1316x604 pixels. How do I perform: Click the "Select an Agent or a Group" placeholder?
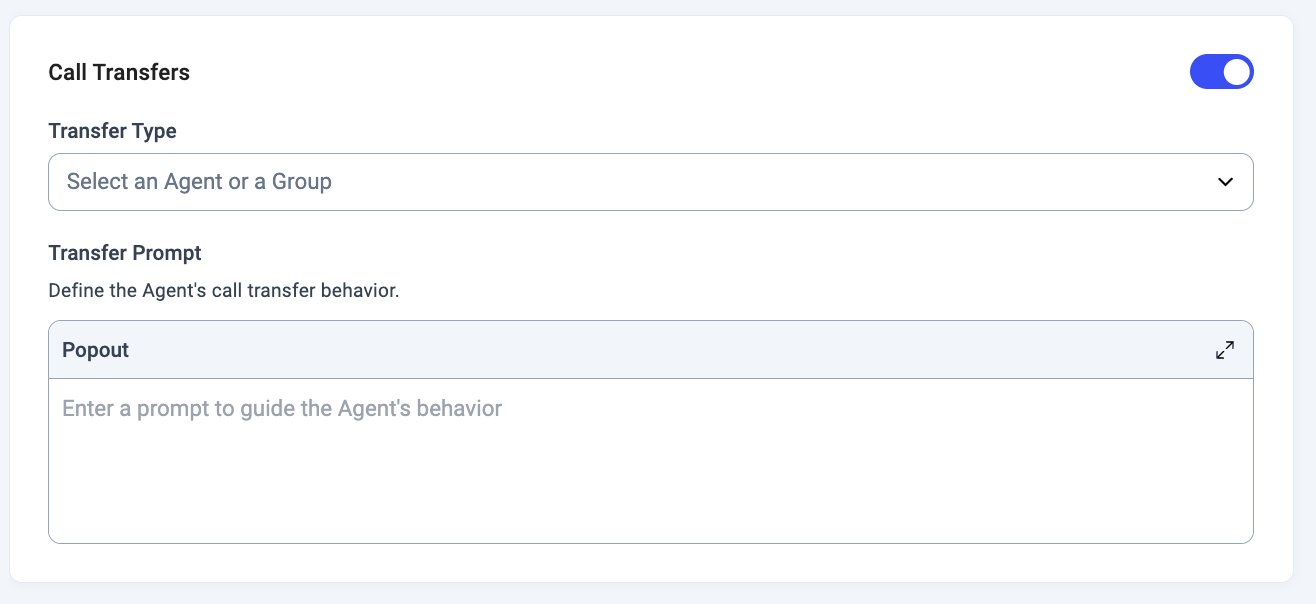coord(199,182)
